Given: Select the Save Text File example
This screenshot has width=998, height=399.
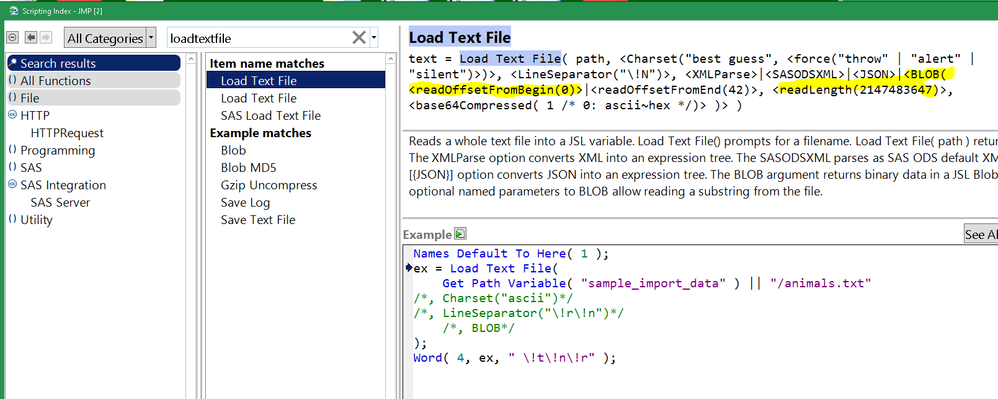Looking at the screenshot, I should click(x=258, y=220).
